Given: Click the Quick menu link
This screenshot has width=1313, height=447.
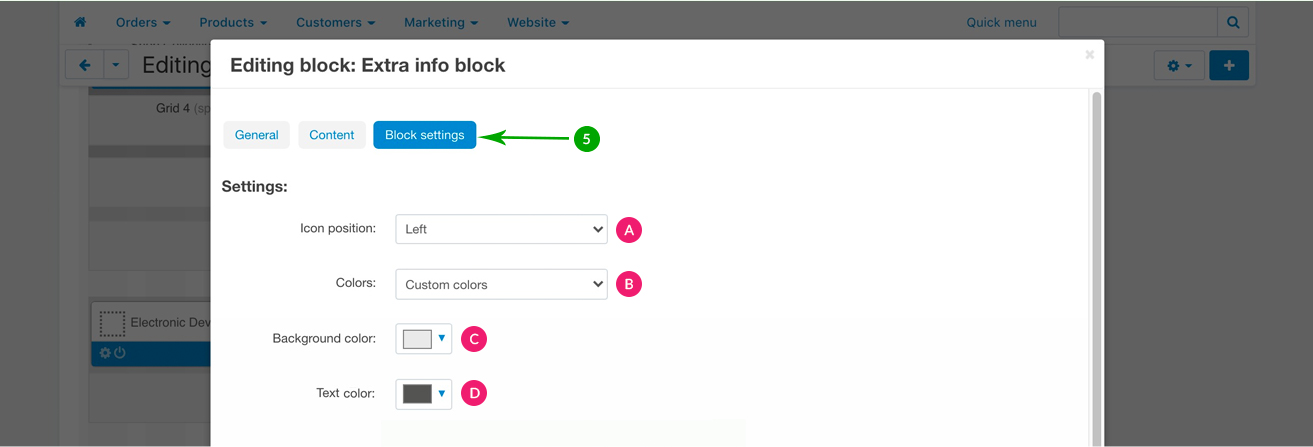Looking at the screenshot, I should click(x=1001, y=22).
